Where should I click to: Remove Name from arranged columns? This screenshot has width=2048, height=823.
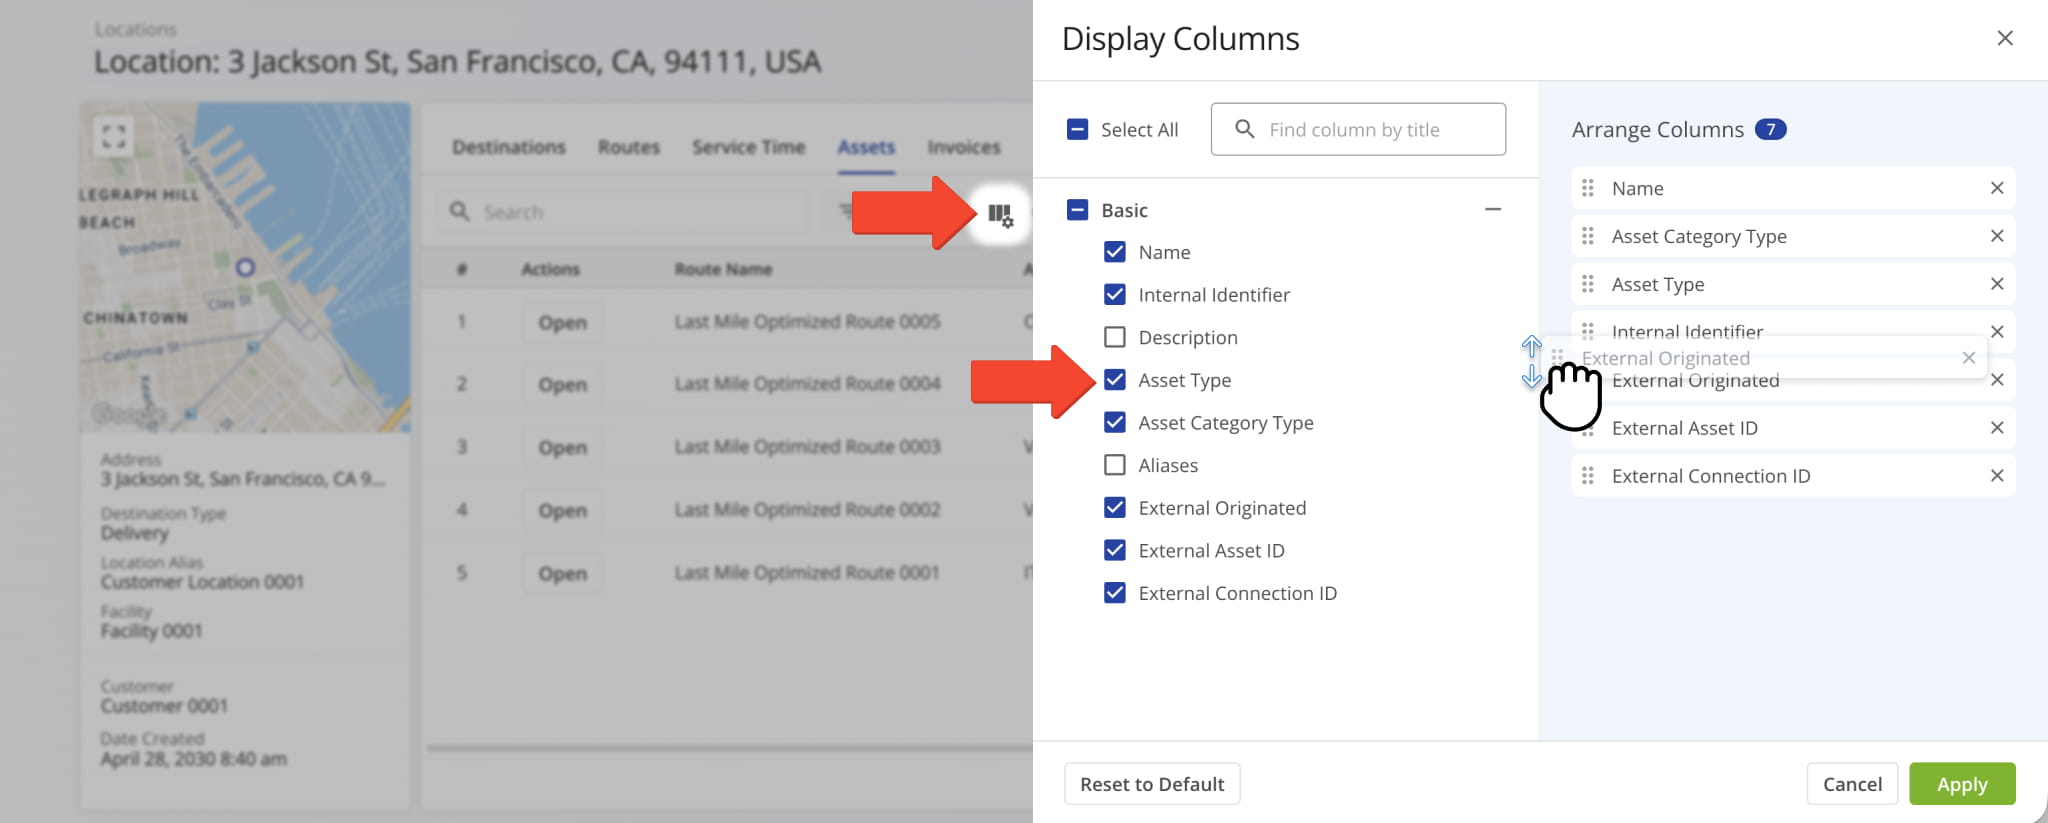pos(1997,188)
